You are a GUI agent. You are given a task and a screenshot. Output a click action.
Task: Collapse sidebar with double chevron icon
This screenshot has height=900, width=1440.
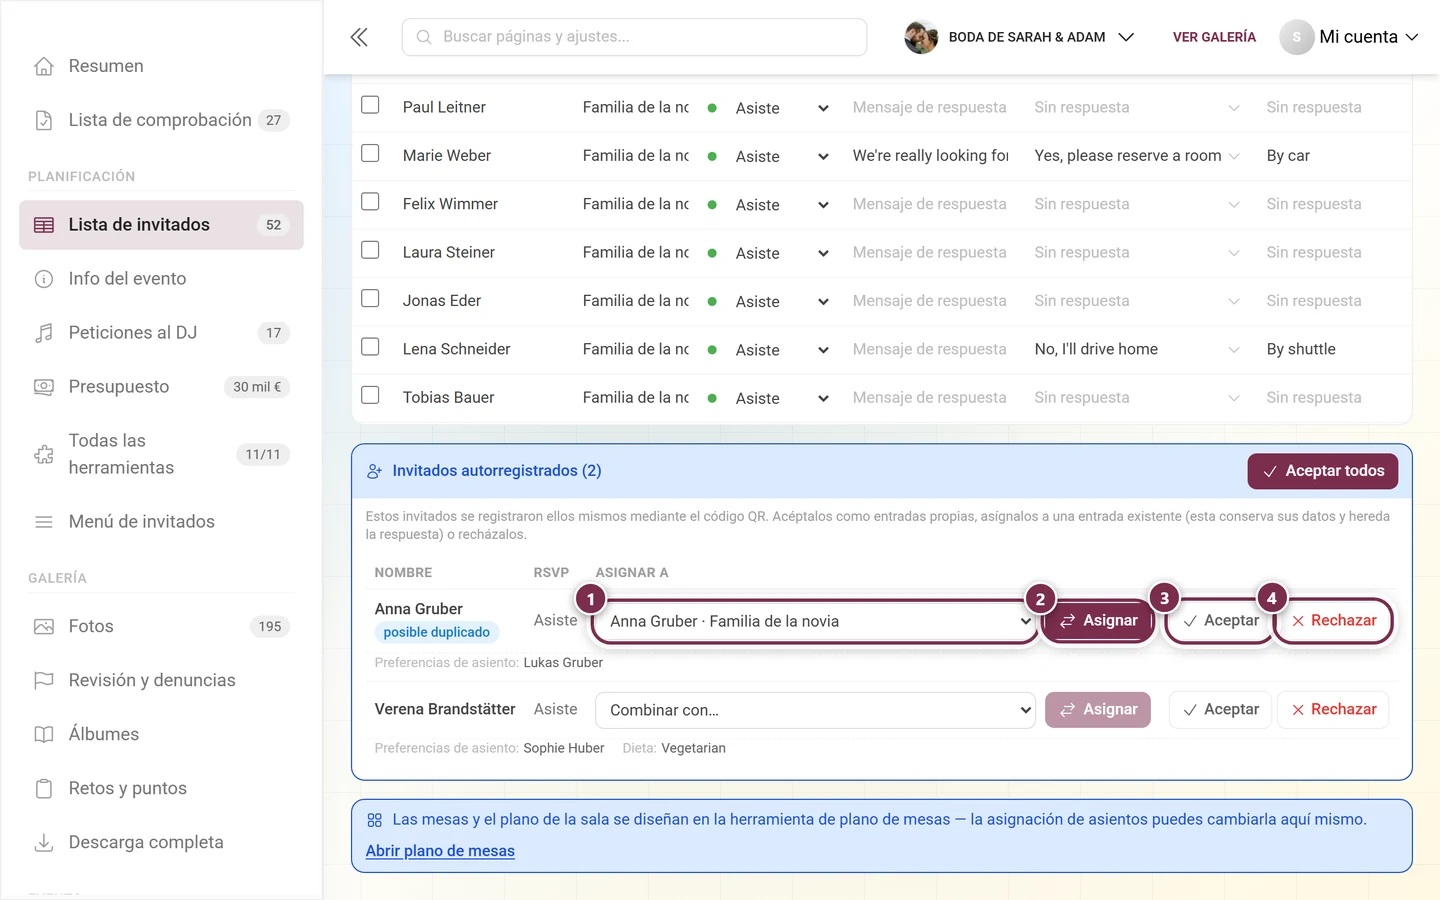click(359, 37)
